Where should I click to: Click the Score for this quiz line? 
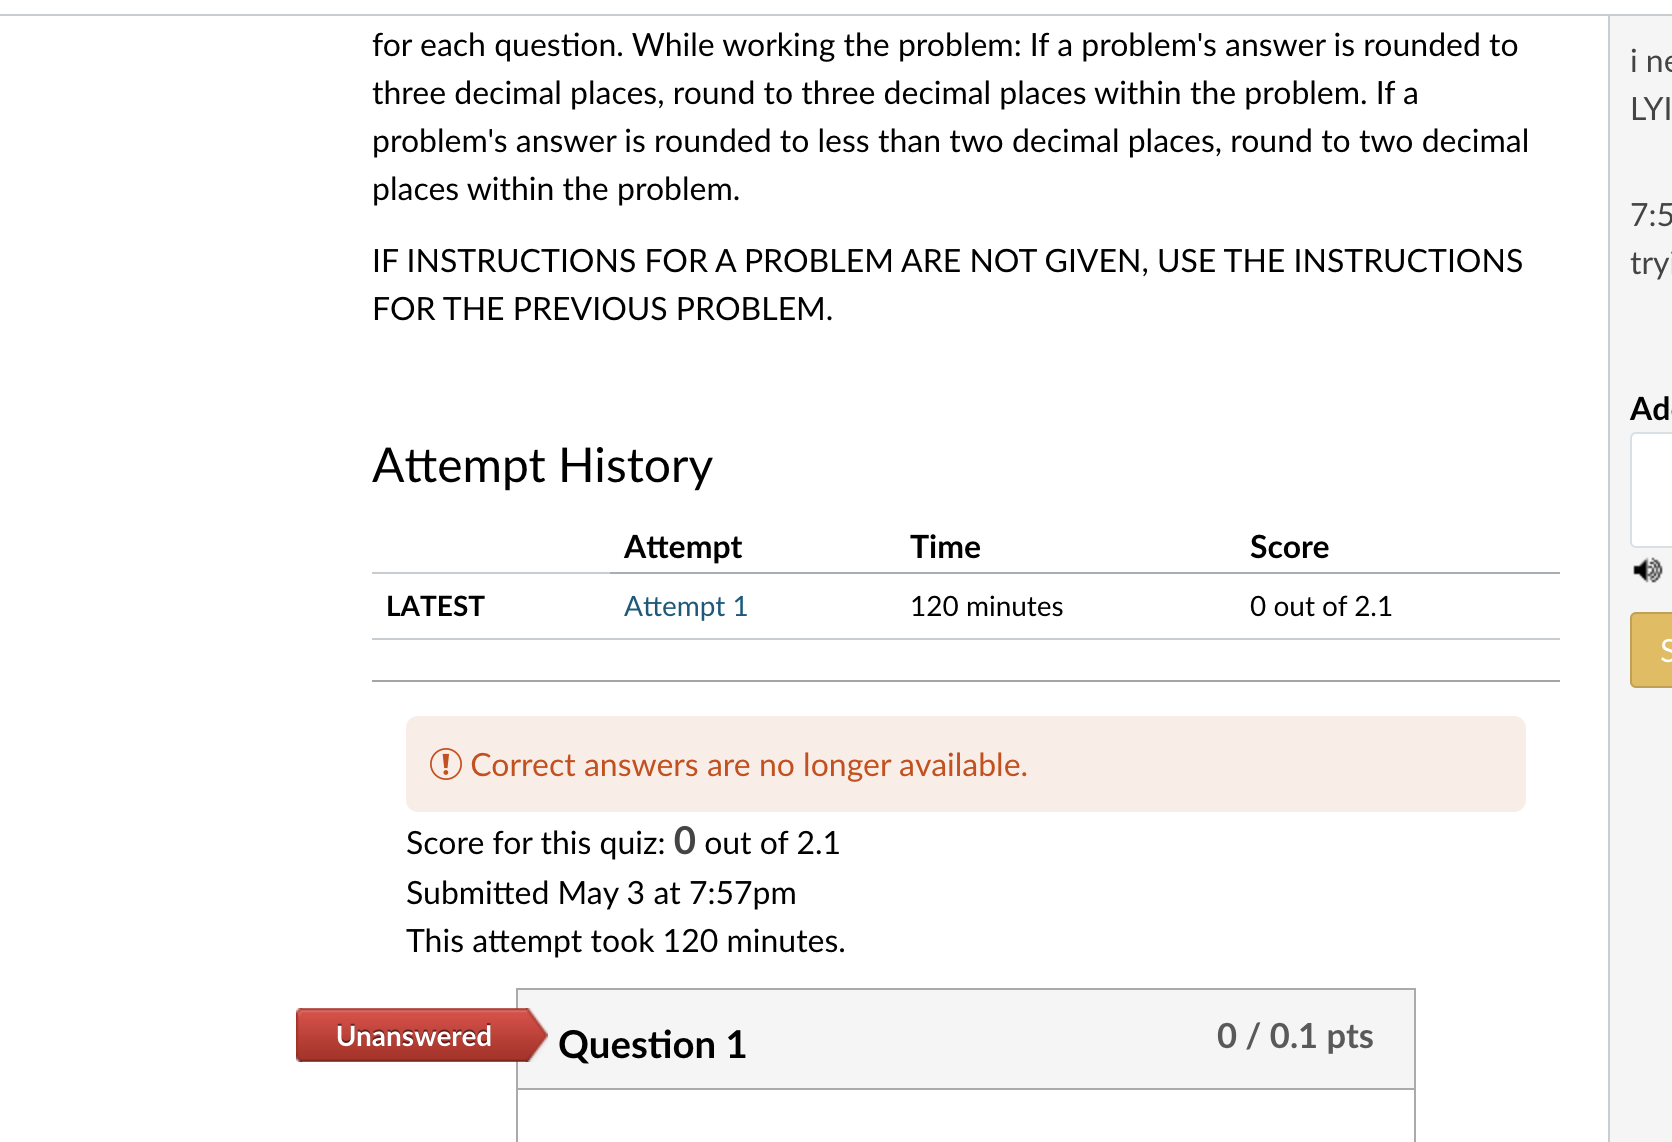coord(623,842)
